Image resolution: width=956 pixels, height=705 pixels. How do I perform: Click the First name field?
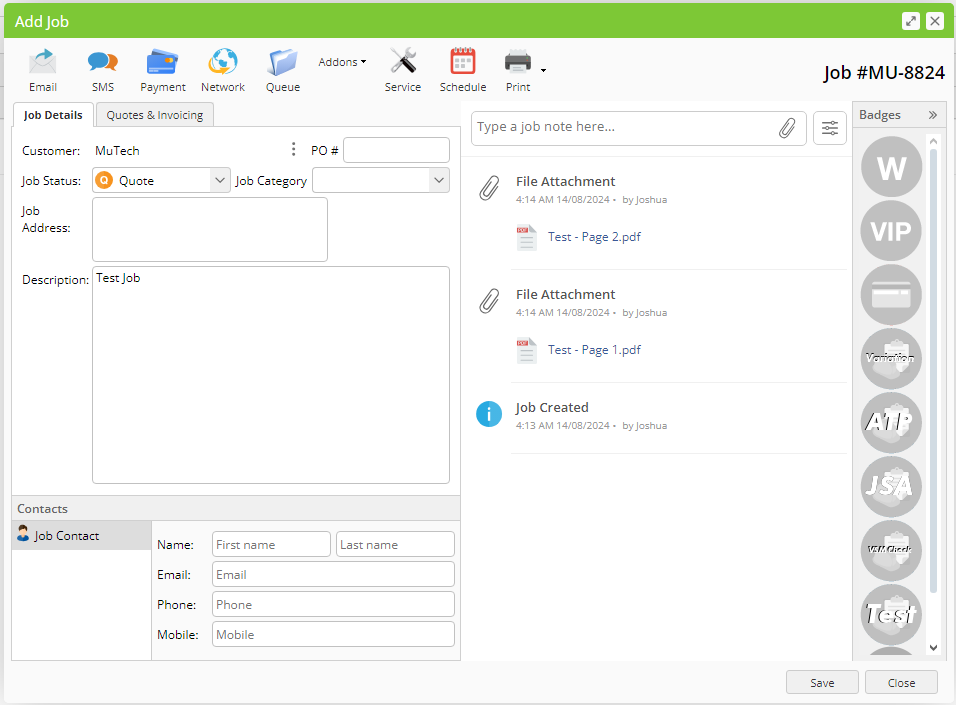(x=271, y=544)
